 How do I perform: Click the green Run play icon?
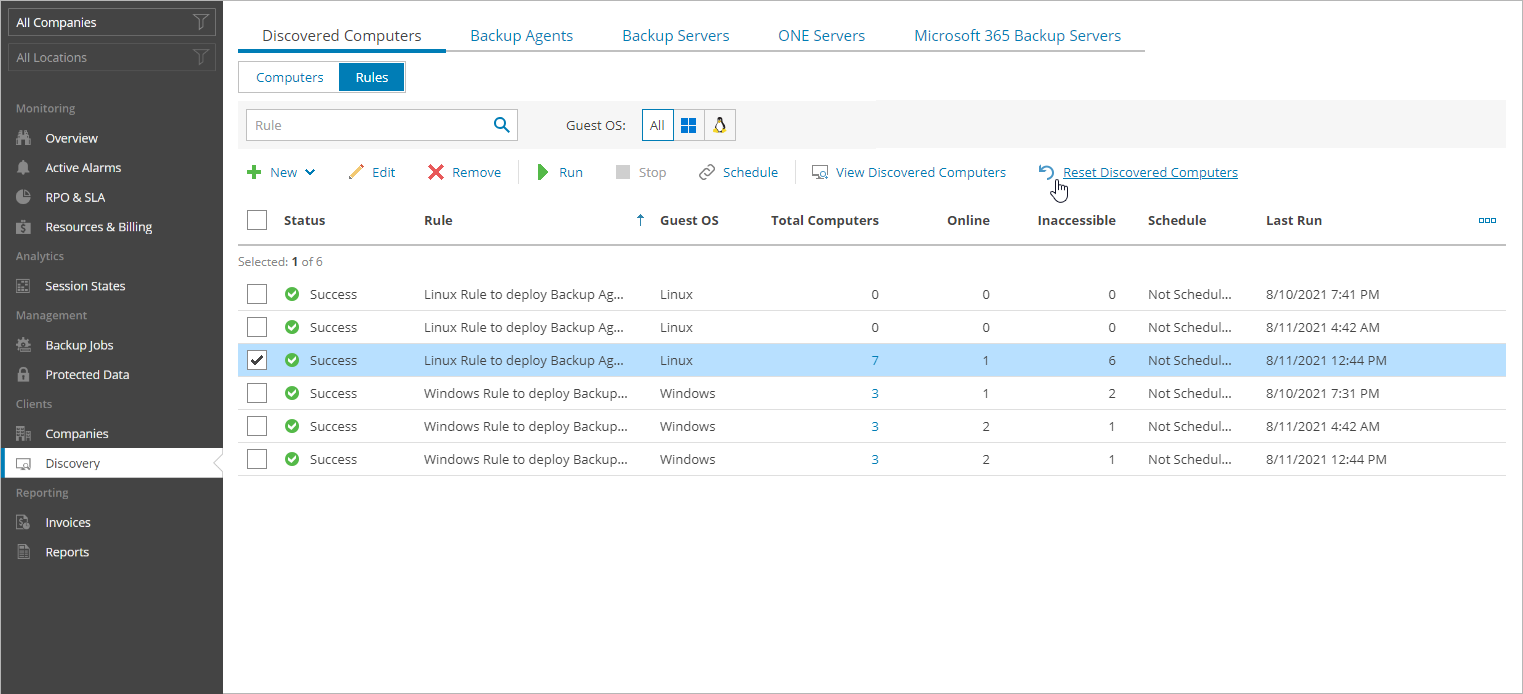[543, 172]
